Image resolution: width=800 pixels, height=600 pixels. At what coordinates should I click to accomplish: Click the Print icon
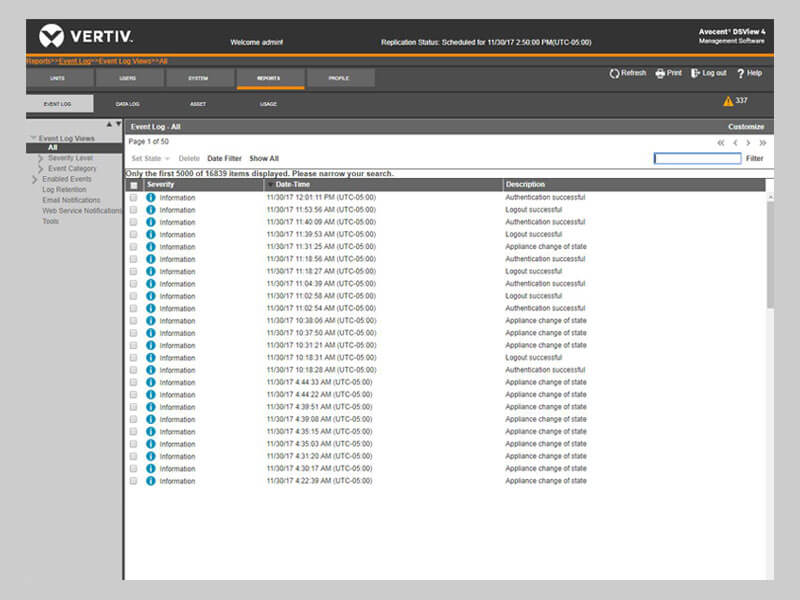click(x=660, y=73)
